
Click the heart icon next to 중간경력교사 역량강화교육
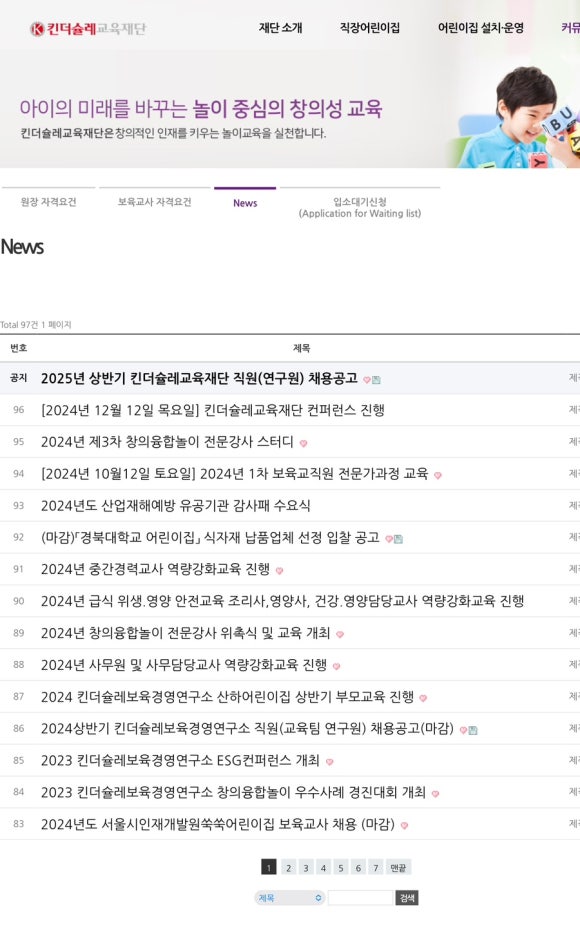point(280,571)
